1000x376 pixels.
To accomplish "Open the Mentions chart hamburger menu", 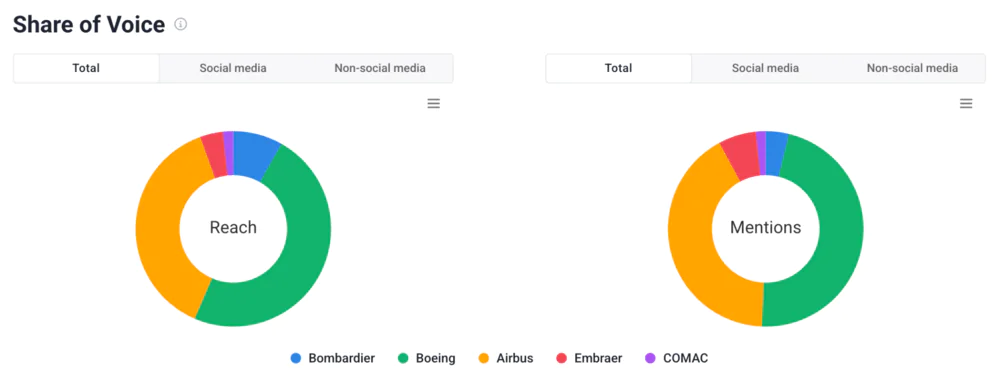I will click(966, 103).
